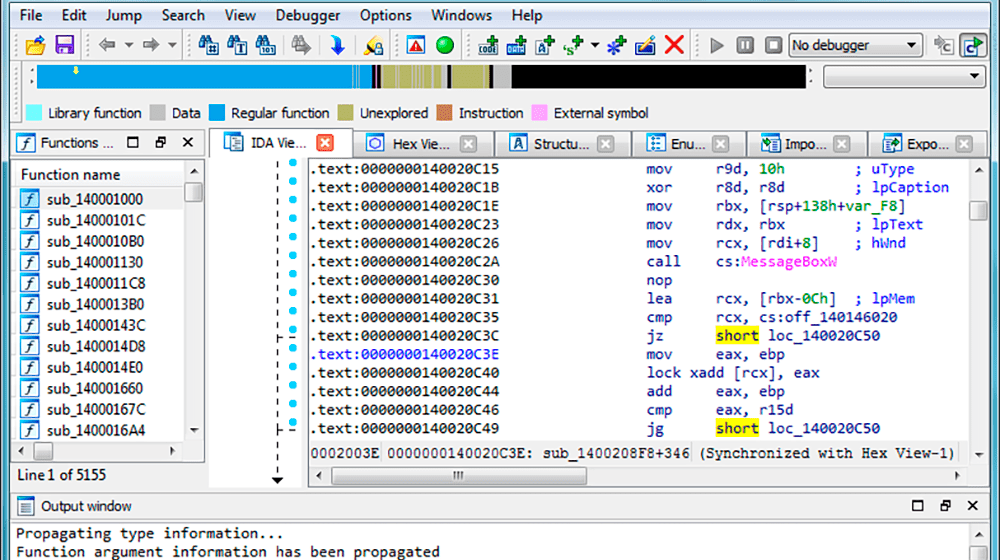Open the Options menu
This screenshot has height=560, width=1000.
(385, 15)
